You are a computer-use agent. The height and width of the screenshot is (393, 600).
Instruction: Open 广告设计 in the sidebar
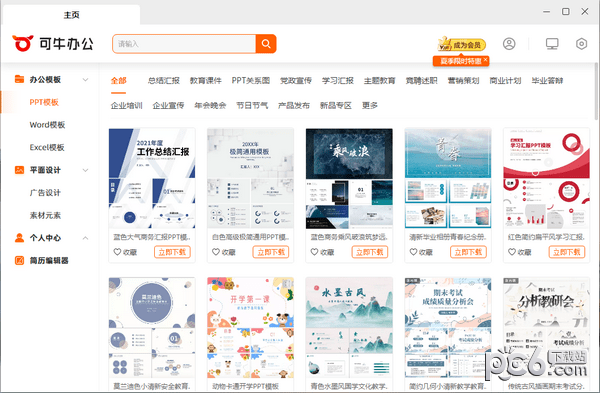pos(45,192)
